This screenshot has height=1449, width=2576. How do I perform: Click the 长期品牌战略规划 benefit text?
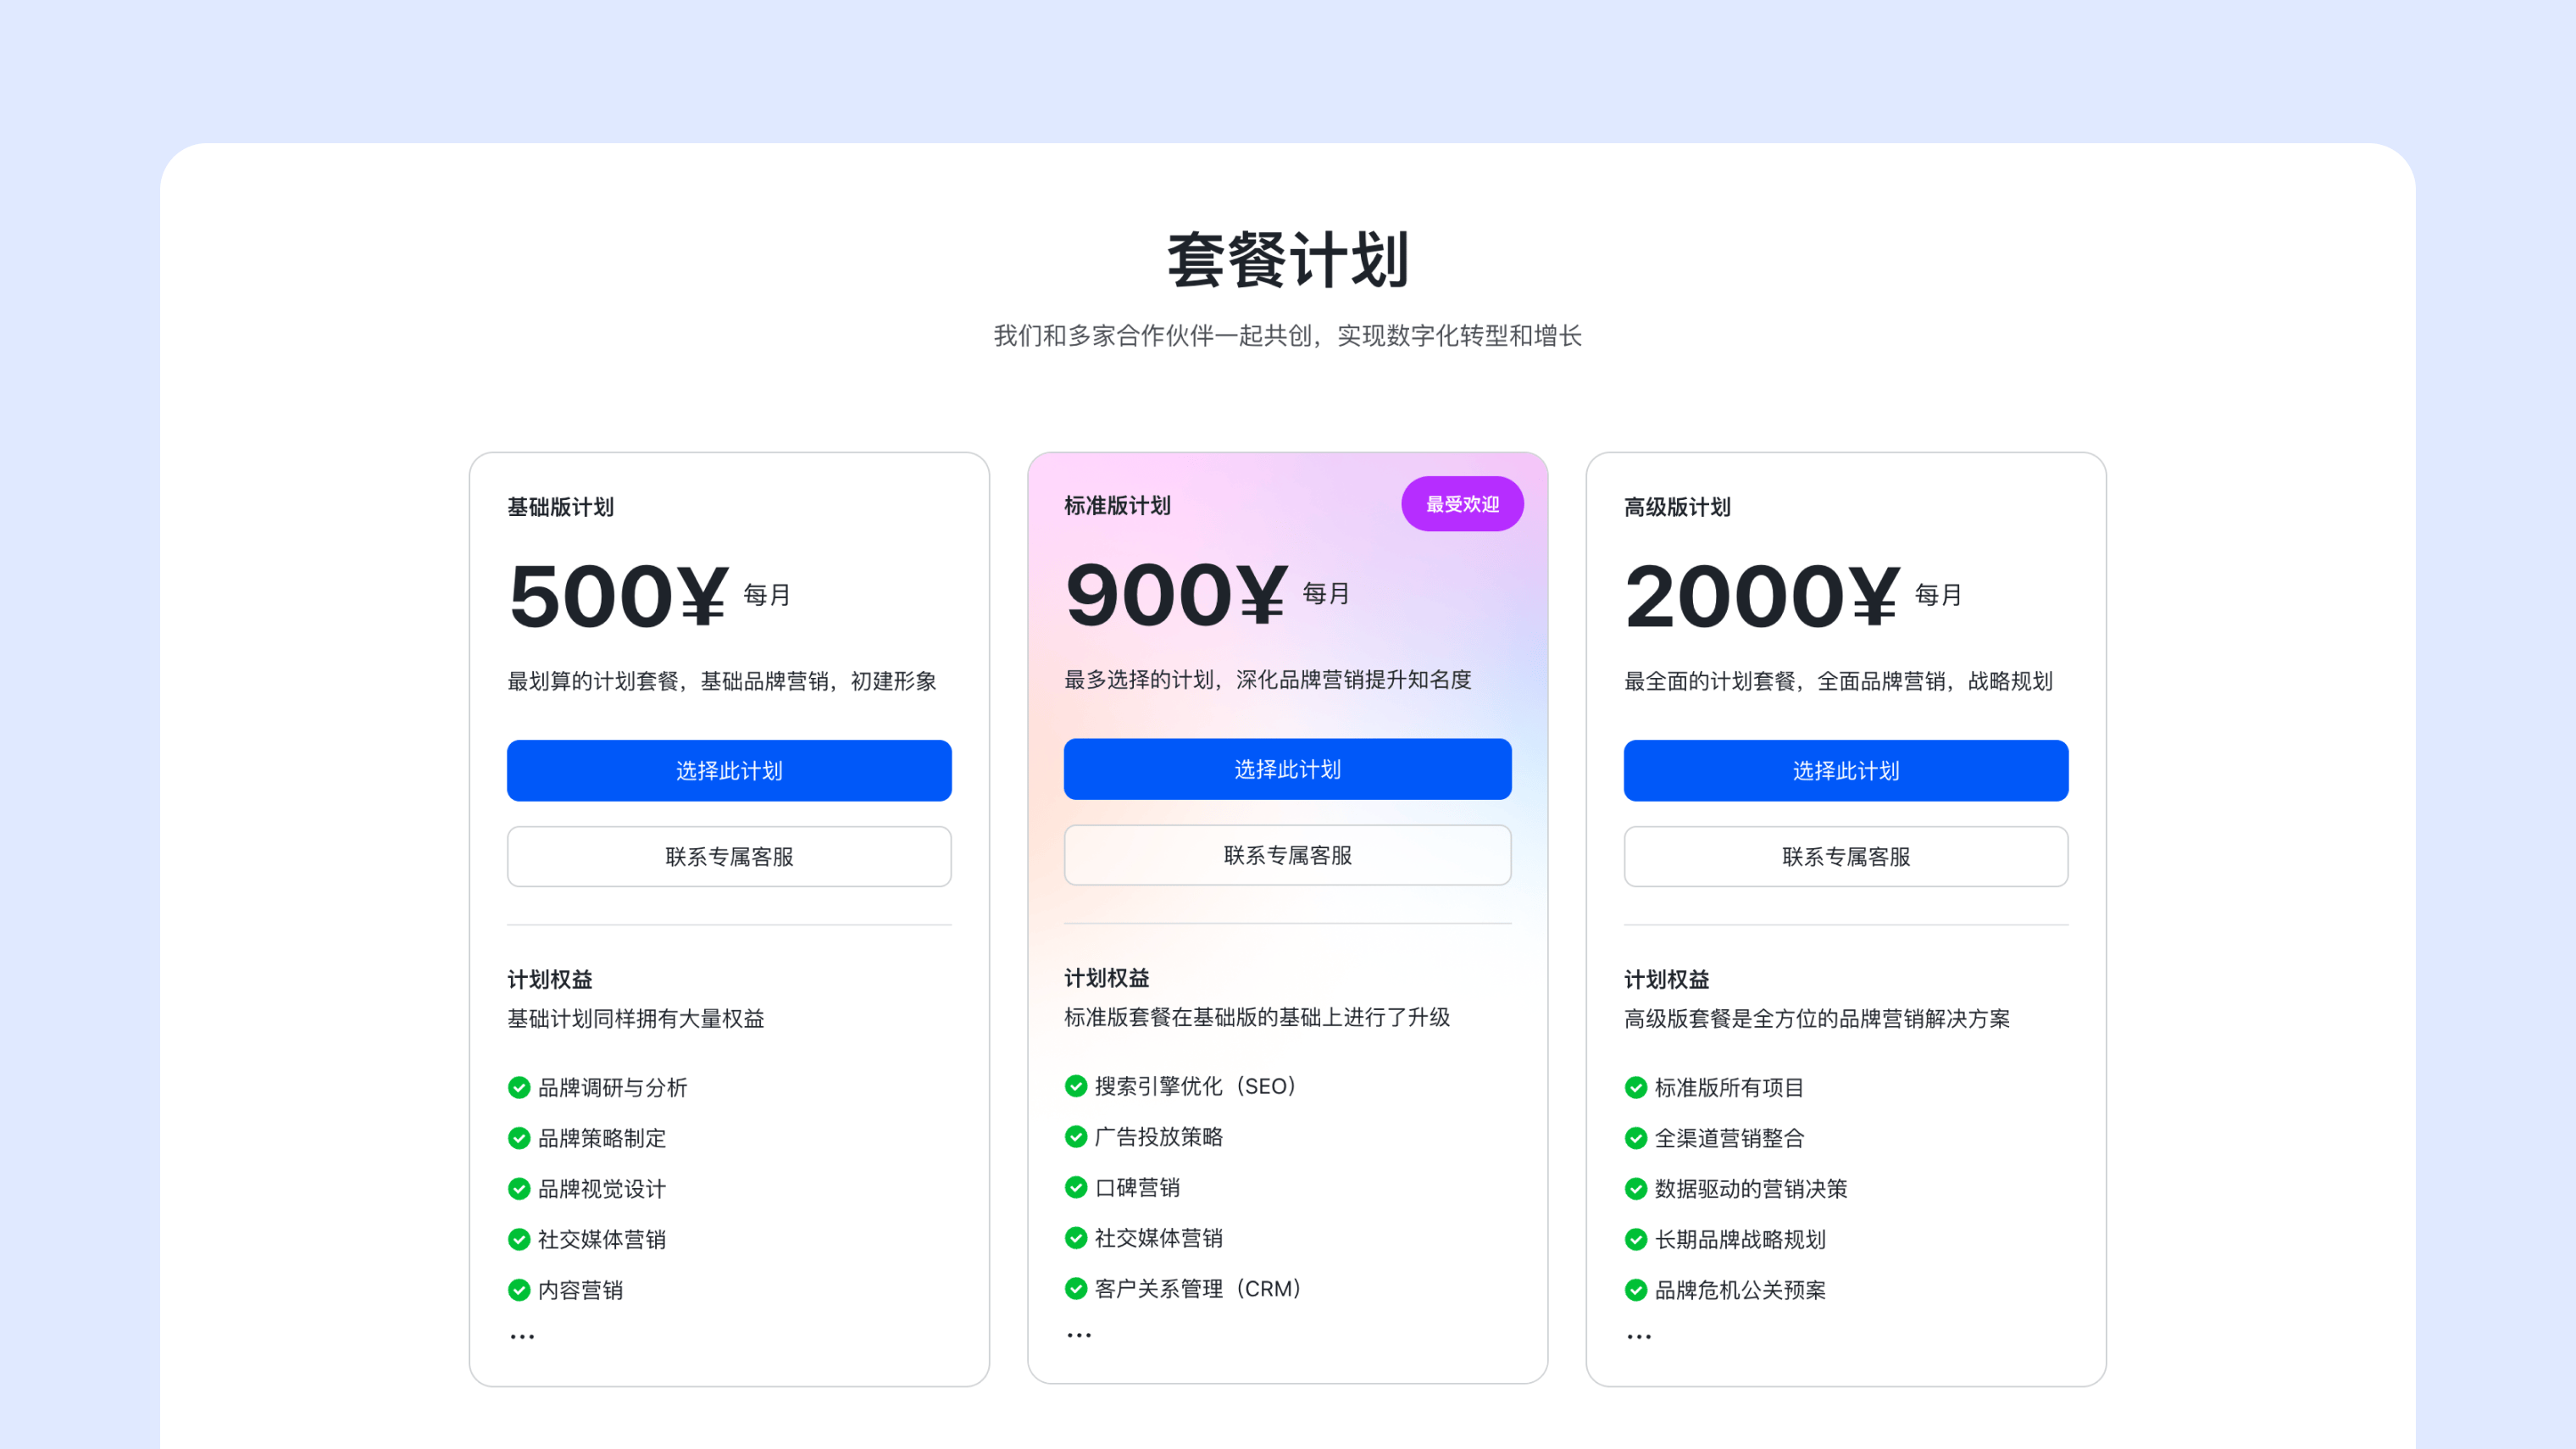(x=1740, y=1239)
